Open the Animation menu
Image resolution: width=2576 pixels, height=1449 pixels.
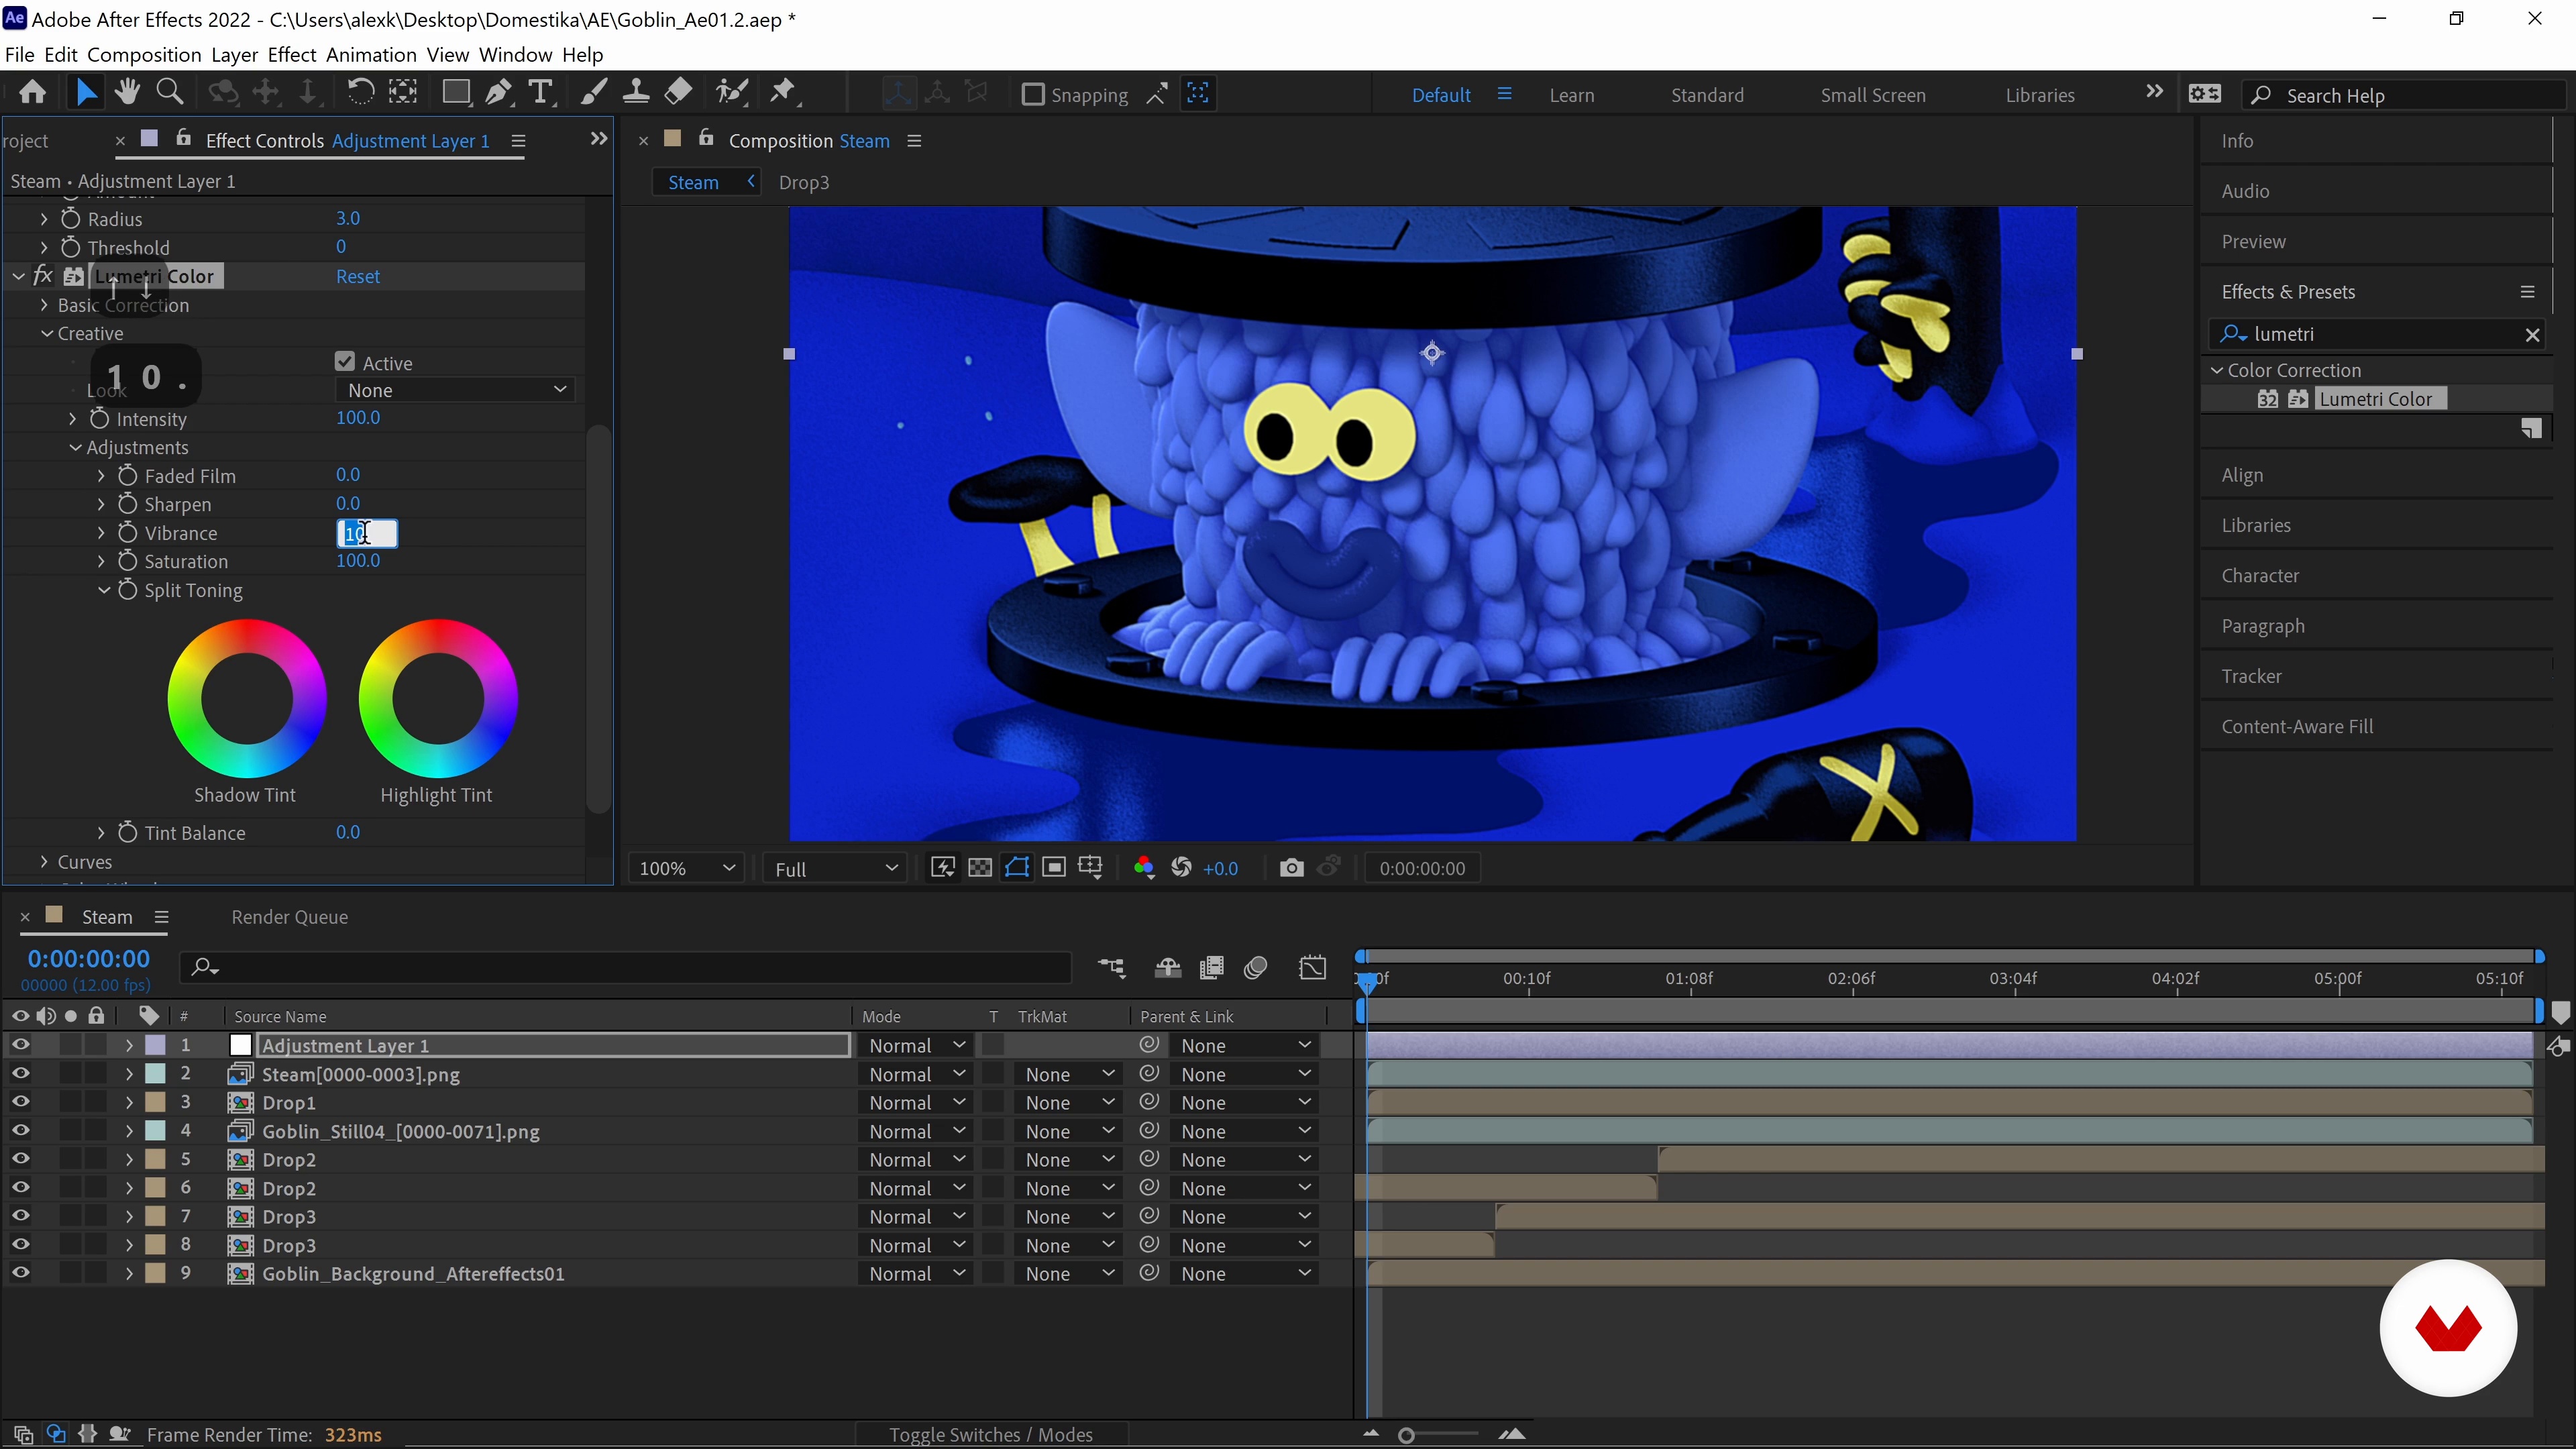click(x=371, y=54)
